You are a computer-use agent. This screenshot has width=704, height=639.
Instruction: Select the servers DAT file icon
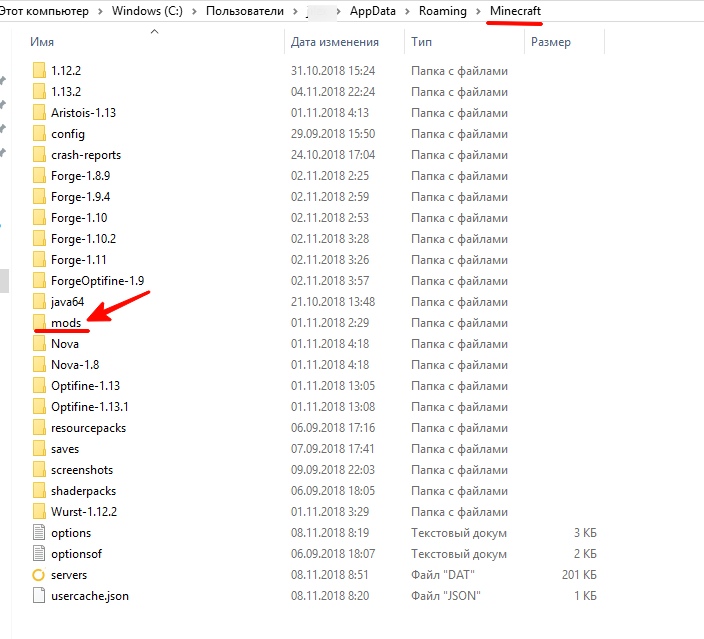click(39, 575)
